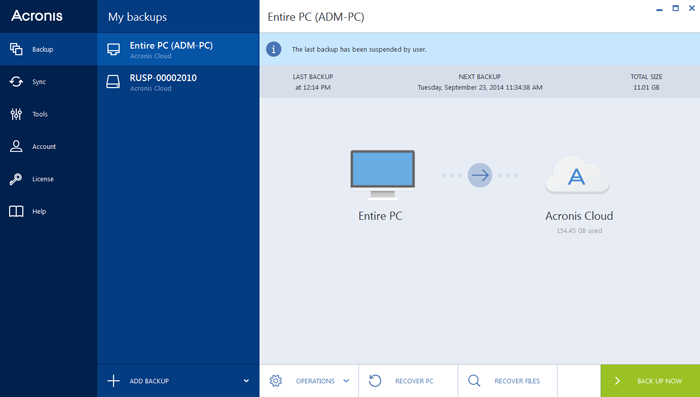The width and height of the screenshot is (700, 397).
Task: Click the '154.45 GB used' text
Action: (579, 231)
